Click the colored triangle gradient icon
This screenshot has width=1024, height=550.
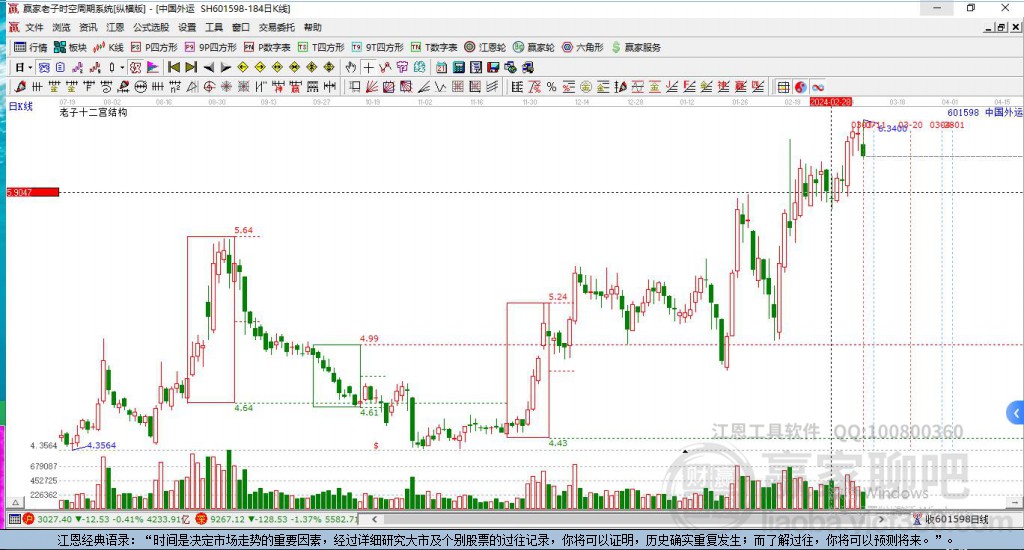[152, 67]
